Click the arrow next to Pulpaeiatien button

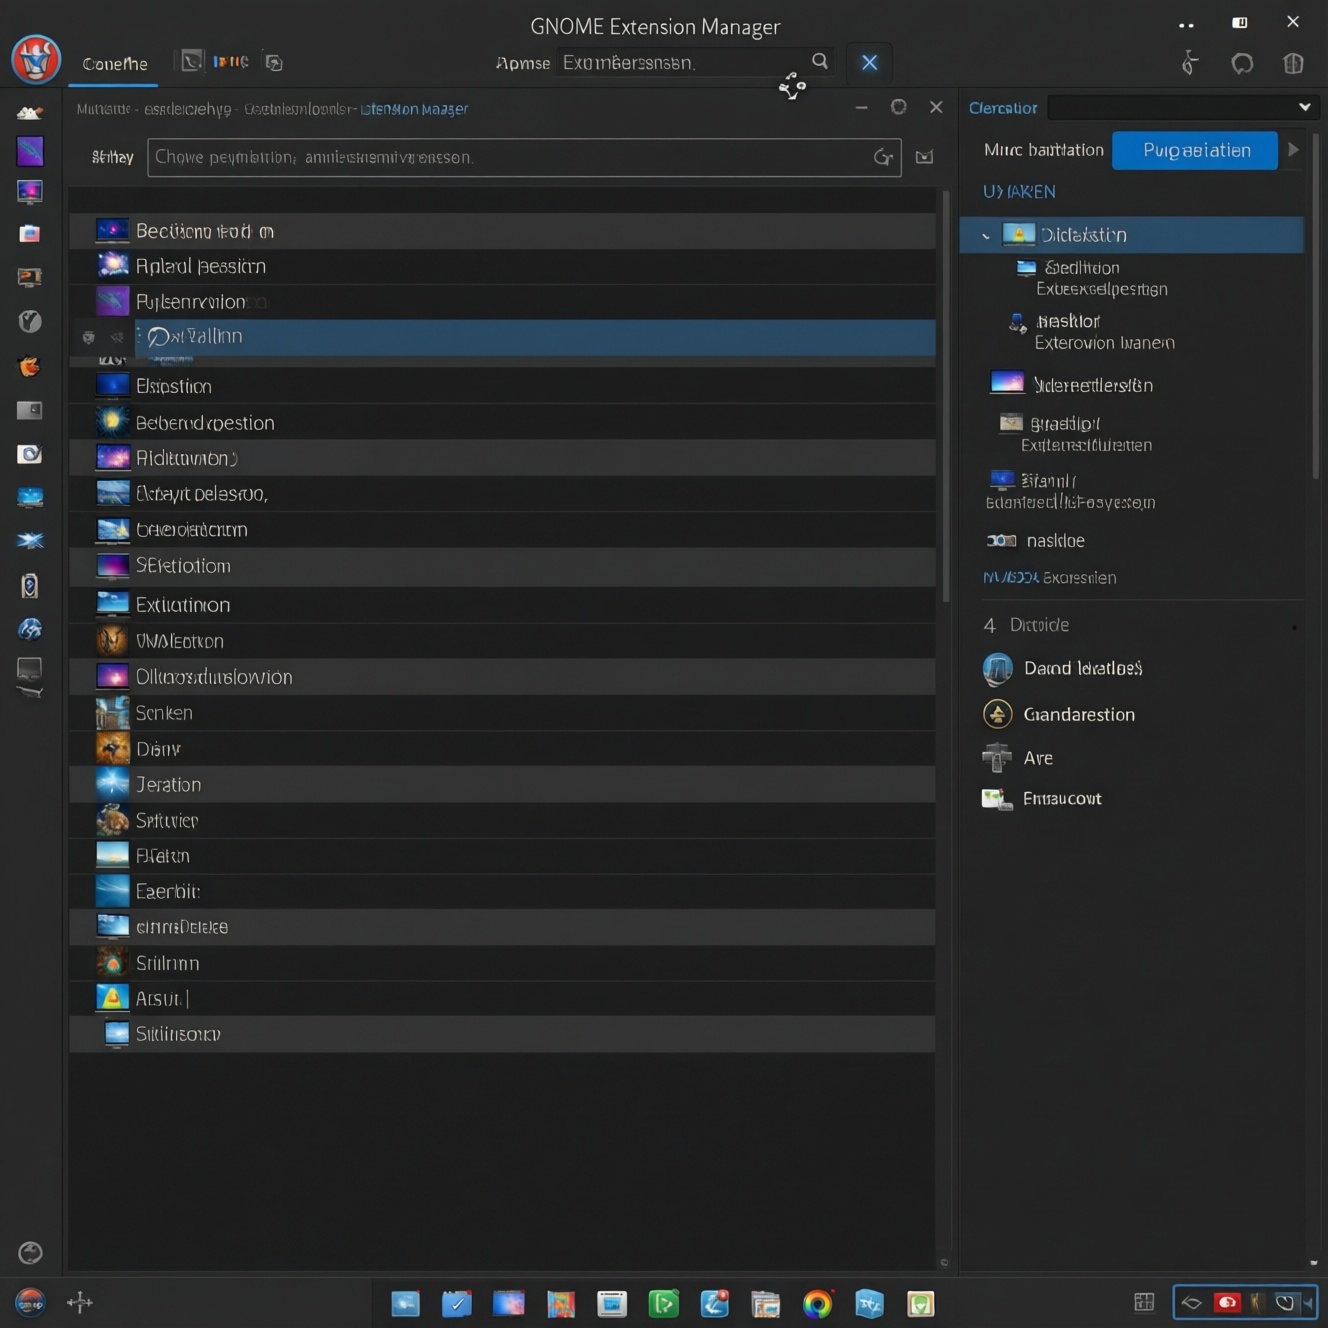pyautogui.click(x=1293, y=150)
